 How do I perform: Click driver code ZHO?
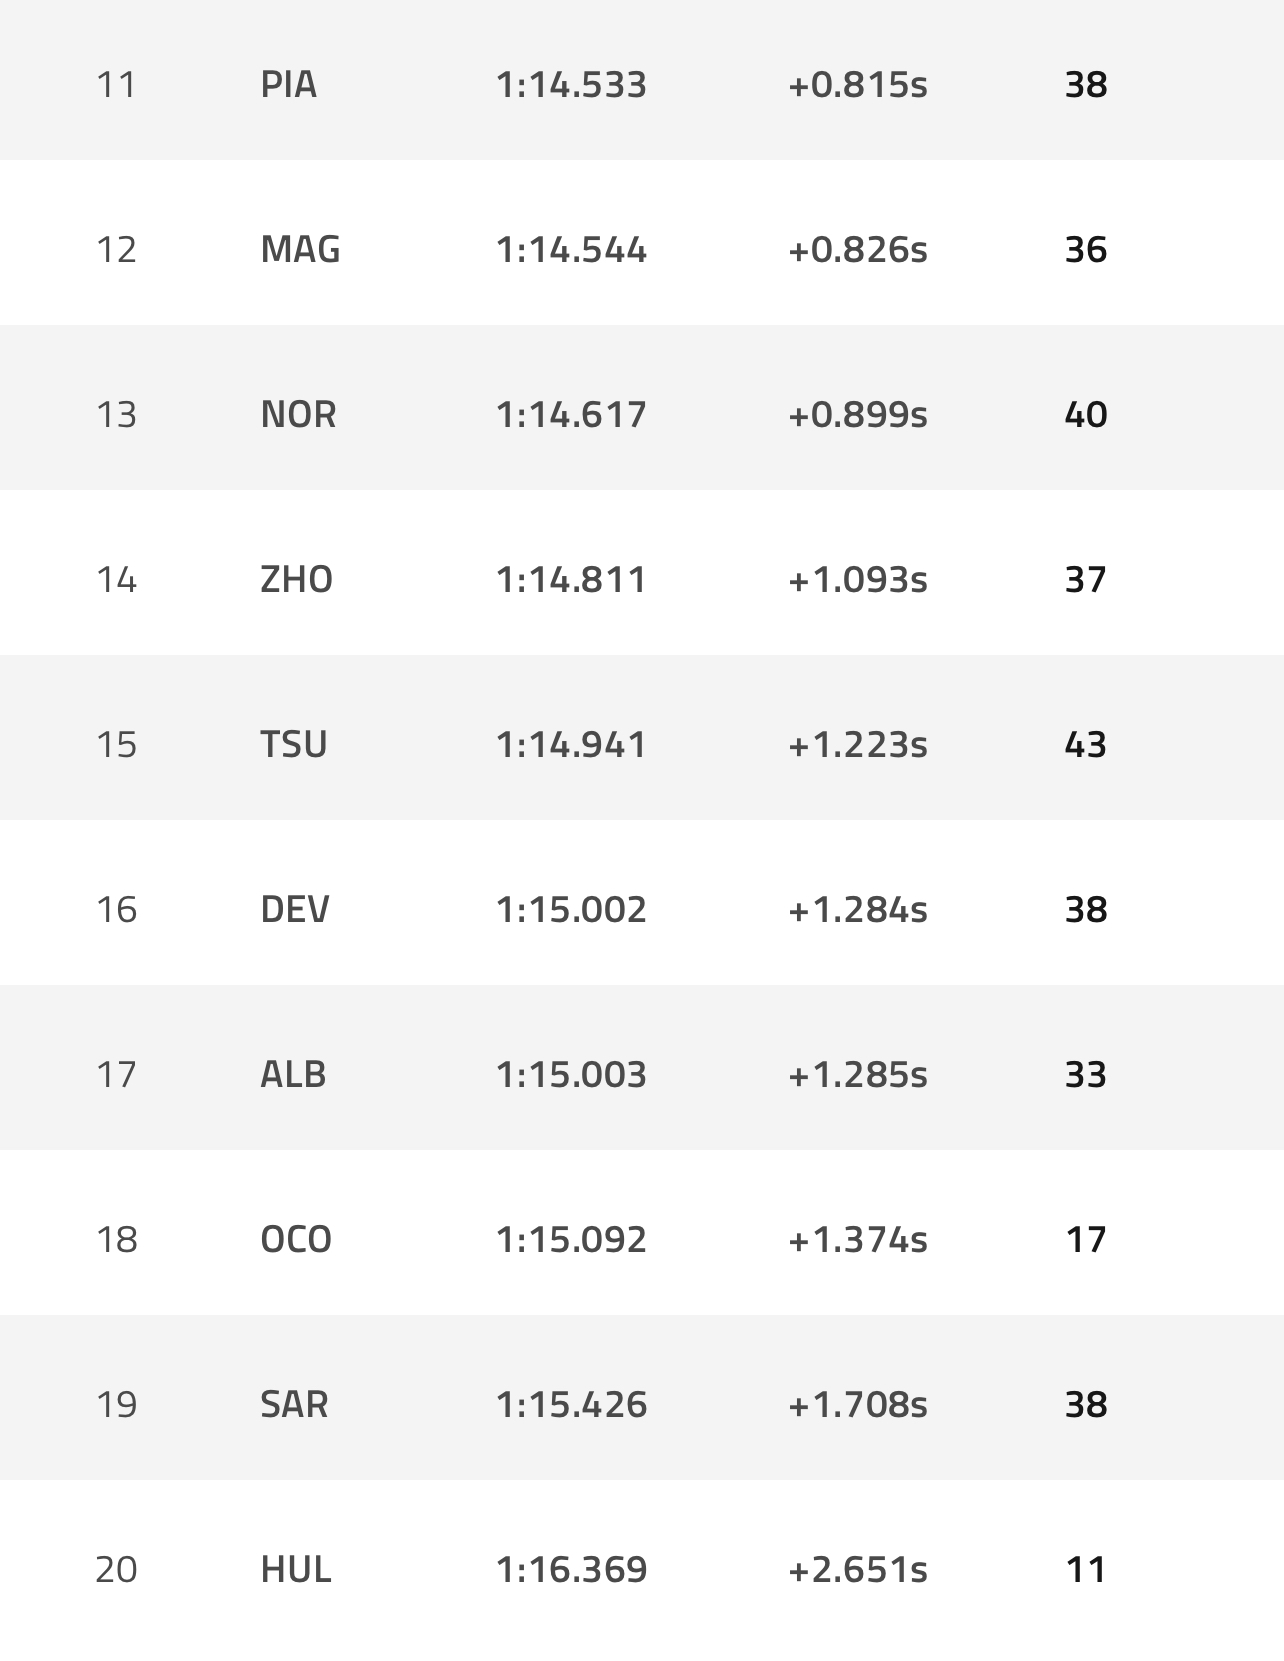point(296,579)
